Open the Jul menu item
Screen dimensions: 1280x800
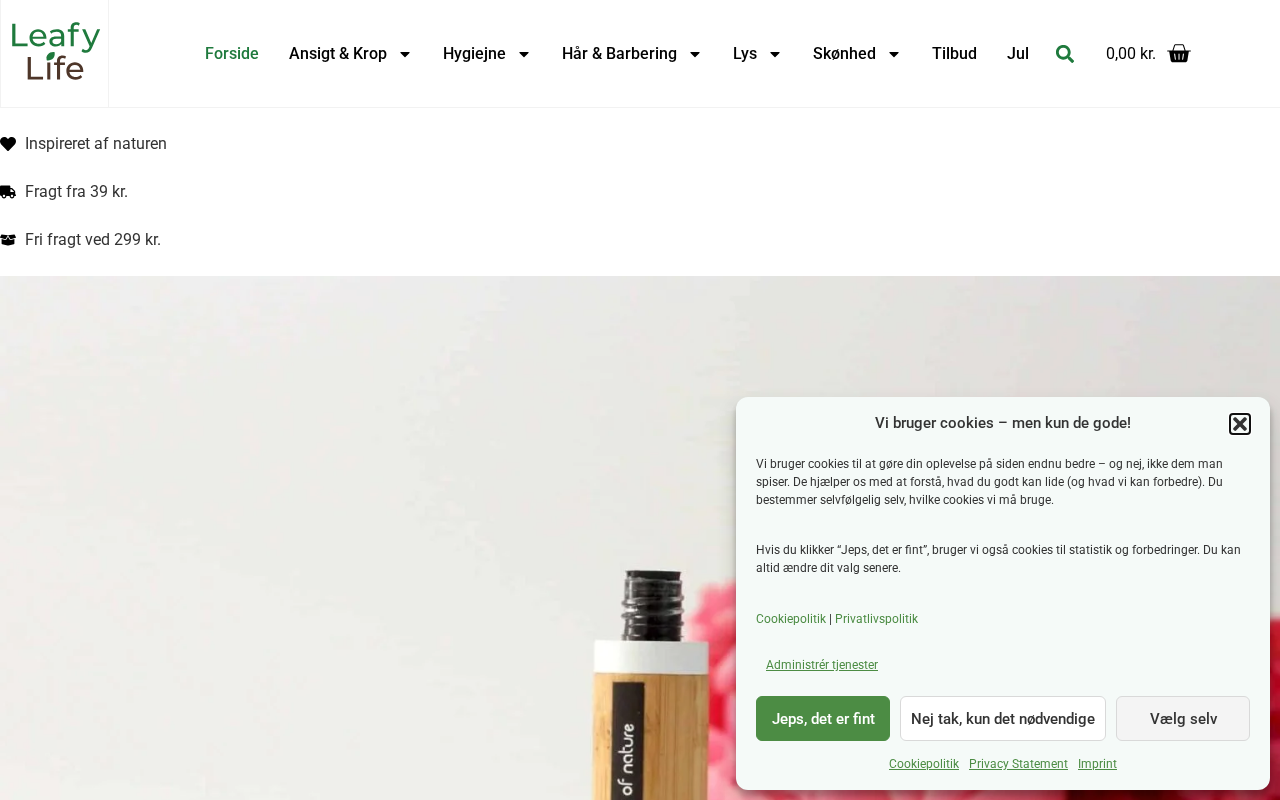tap(1018, 54)
